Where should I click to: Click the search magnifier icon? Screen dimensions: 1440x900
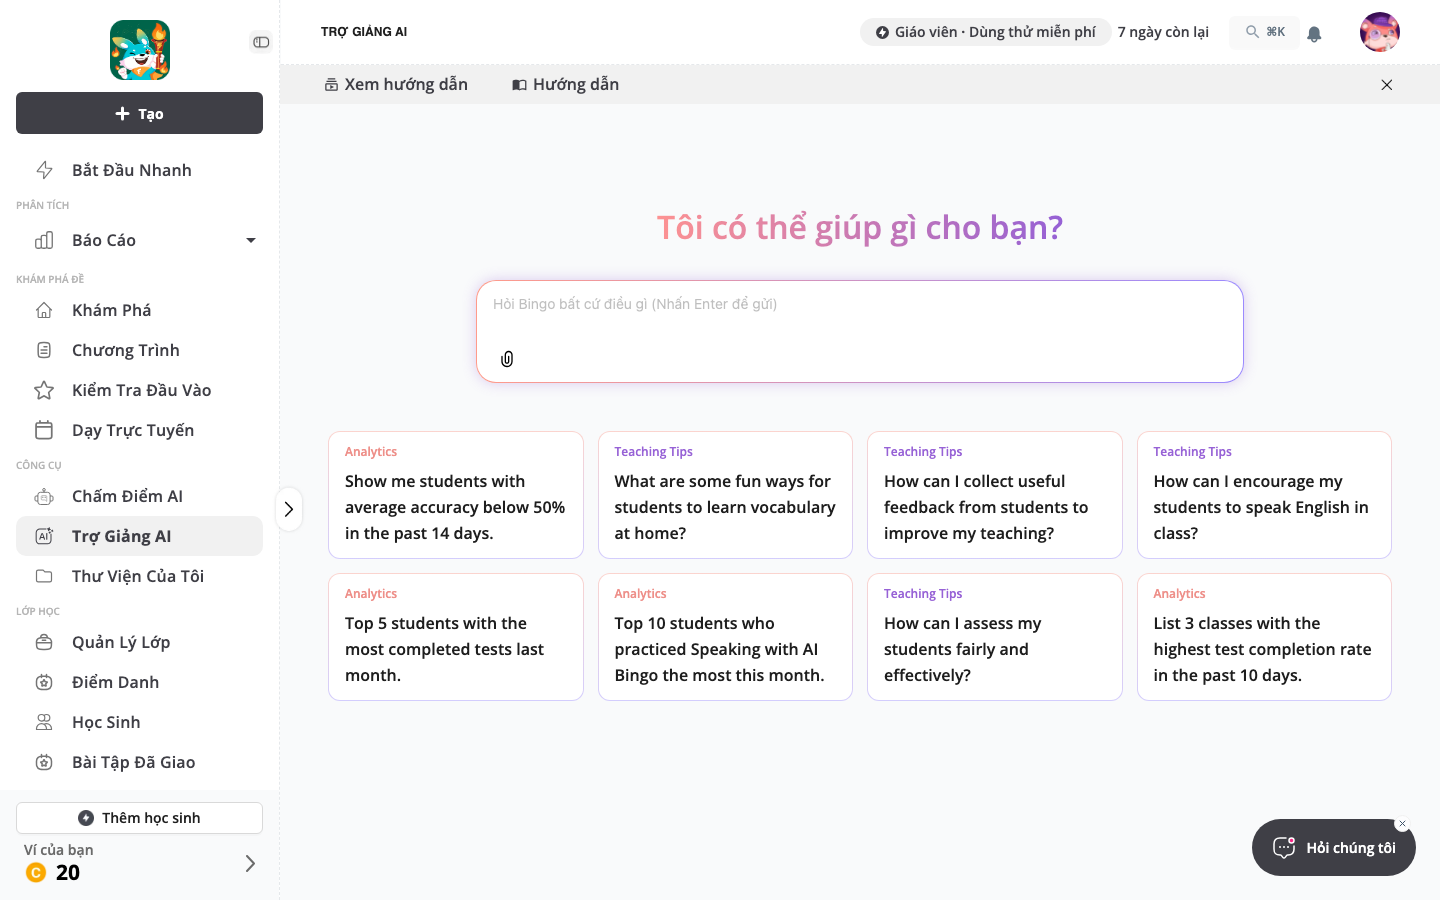tap(1252, 32)
